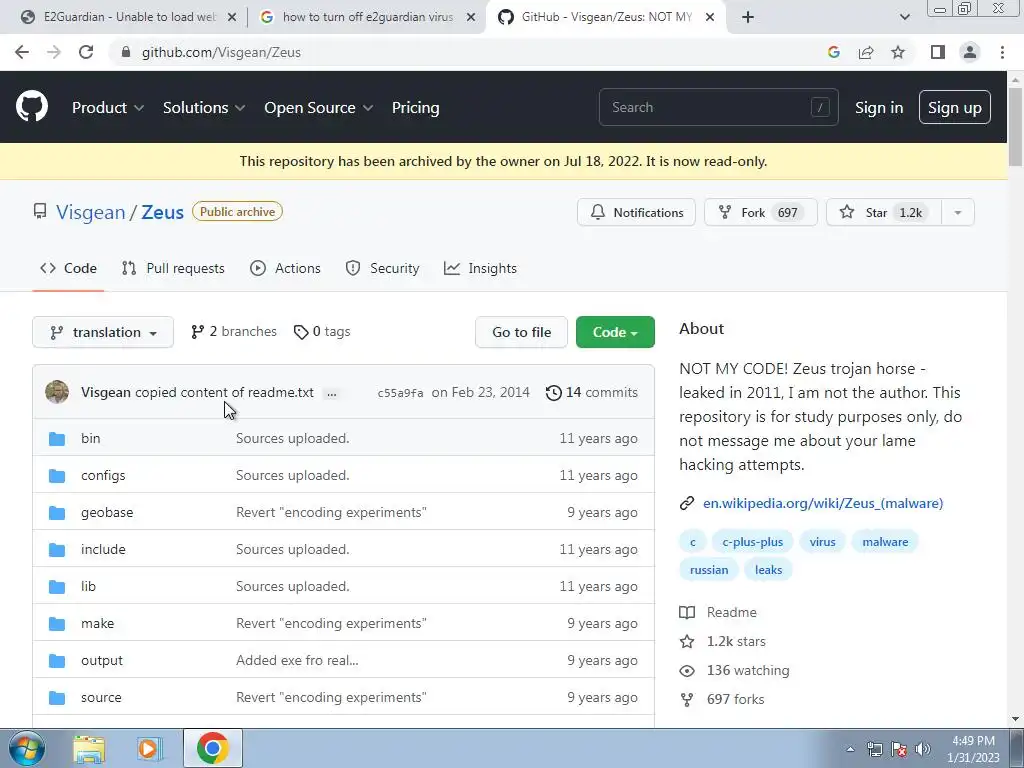Open the green Code dropdown

point(615,332)
